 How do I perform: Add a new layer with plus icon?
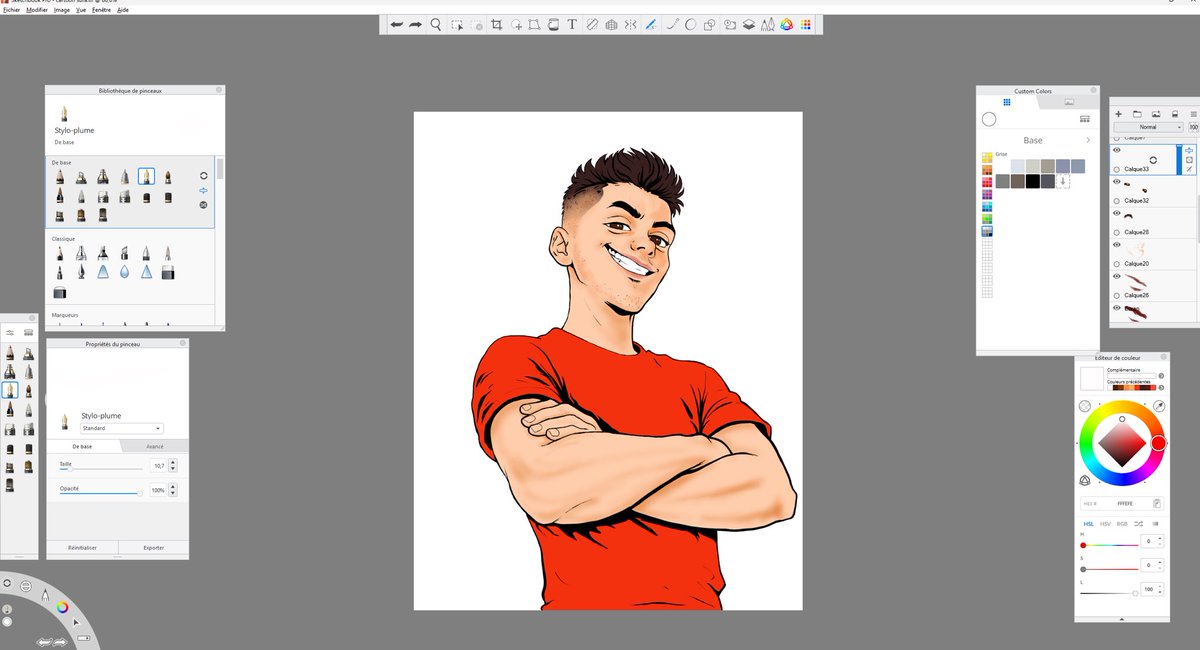point(1118,114)
